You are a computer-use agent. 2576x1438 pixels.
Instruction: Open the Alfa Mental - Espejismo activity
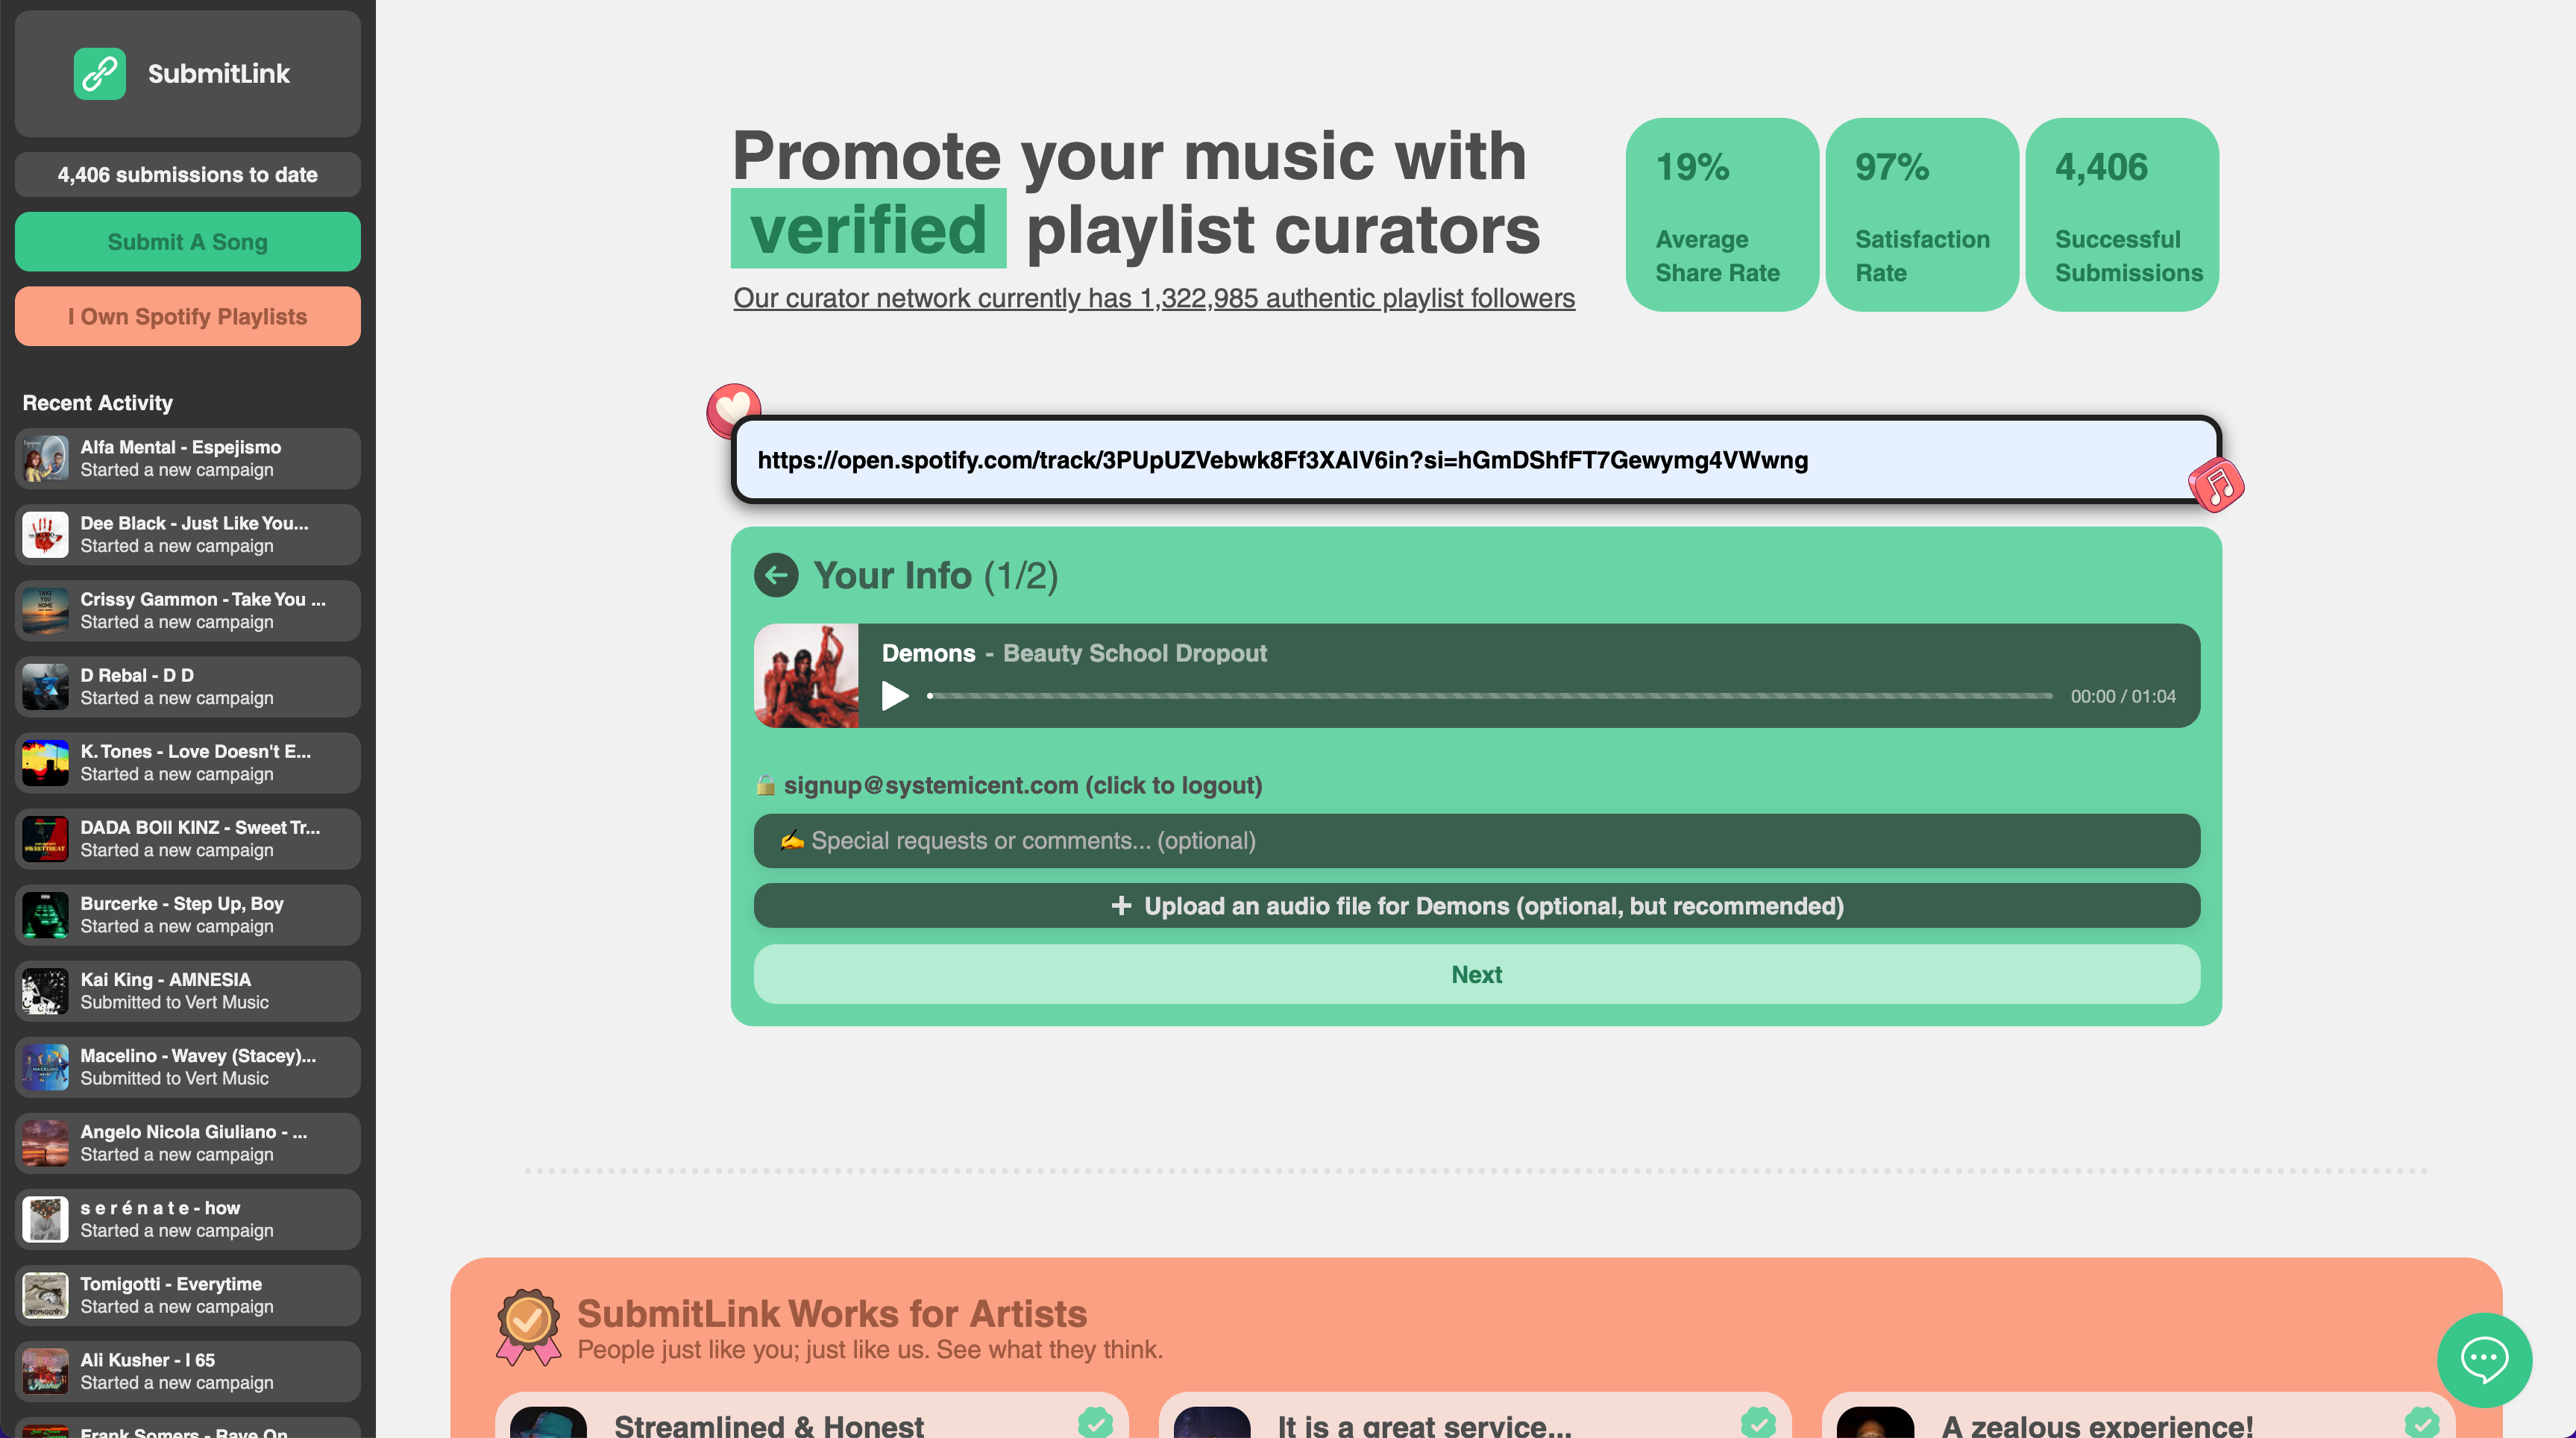pyautogui.click(x=188, y=459)
